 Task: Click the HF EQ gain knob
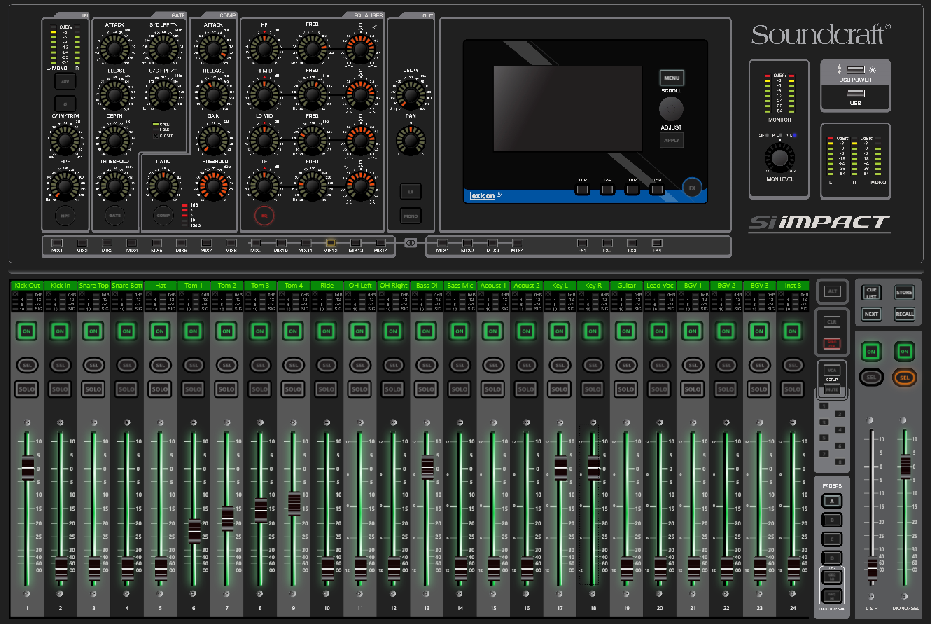click(x=264, y=49)
